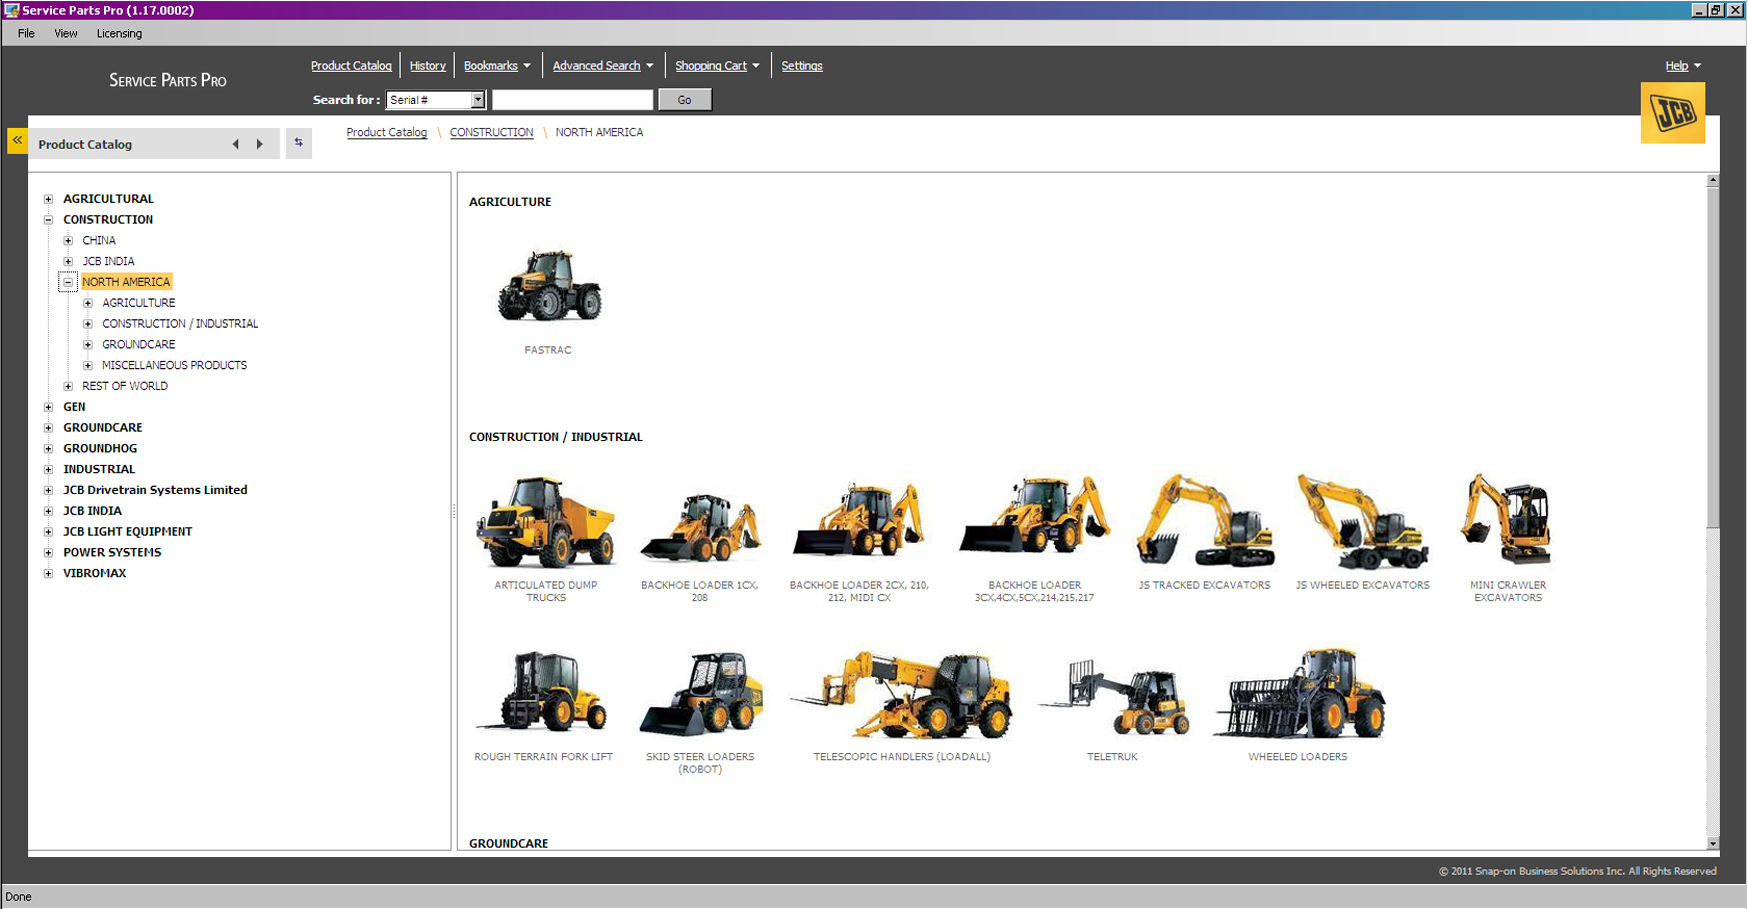Open the Wheeled Loaders image
Screen dimensions: 1748x909
click(x=1298, y=694)
